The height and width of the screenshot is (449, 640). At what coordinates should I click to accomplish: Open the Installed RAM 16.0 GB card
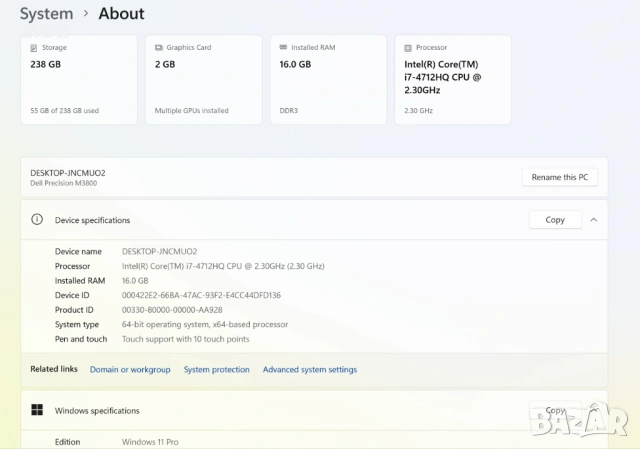[328, 80]
